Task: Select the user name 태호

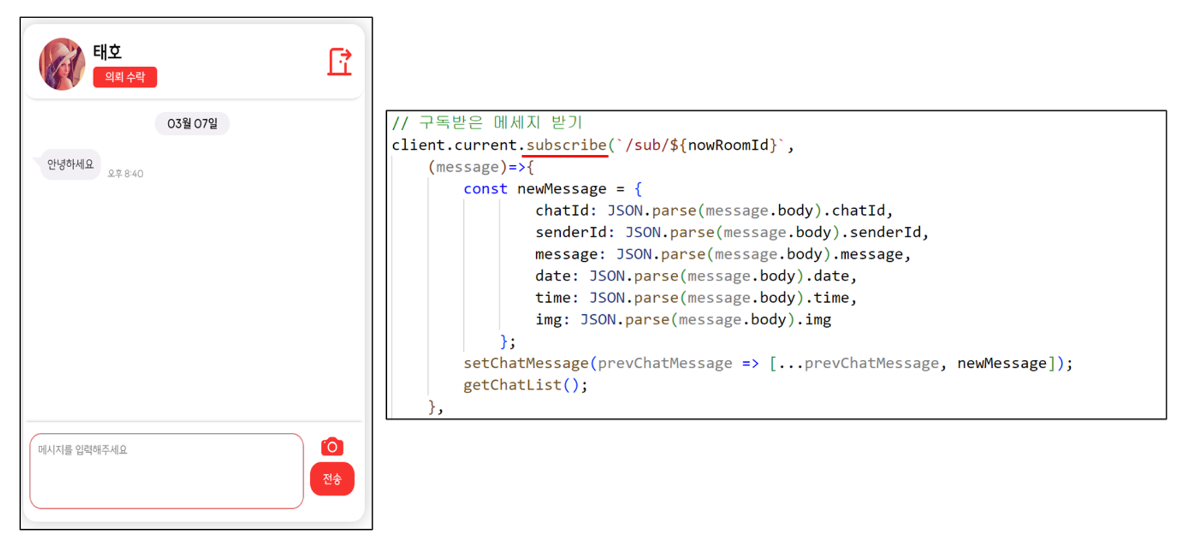Action: [108, 52]
